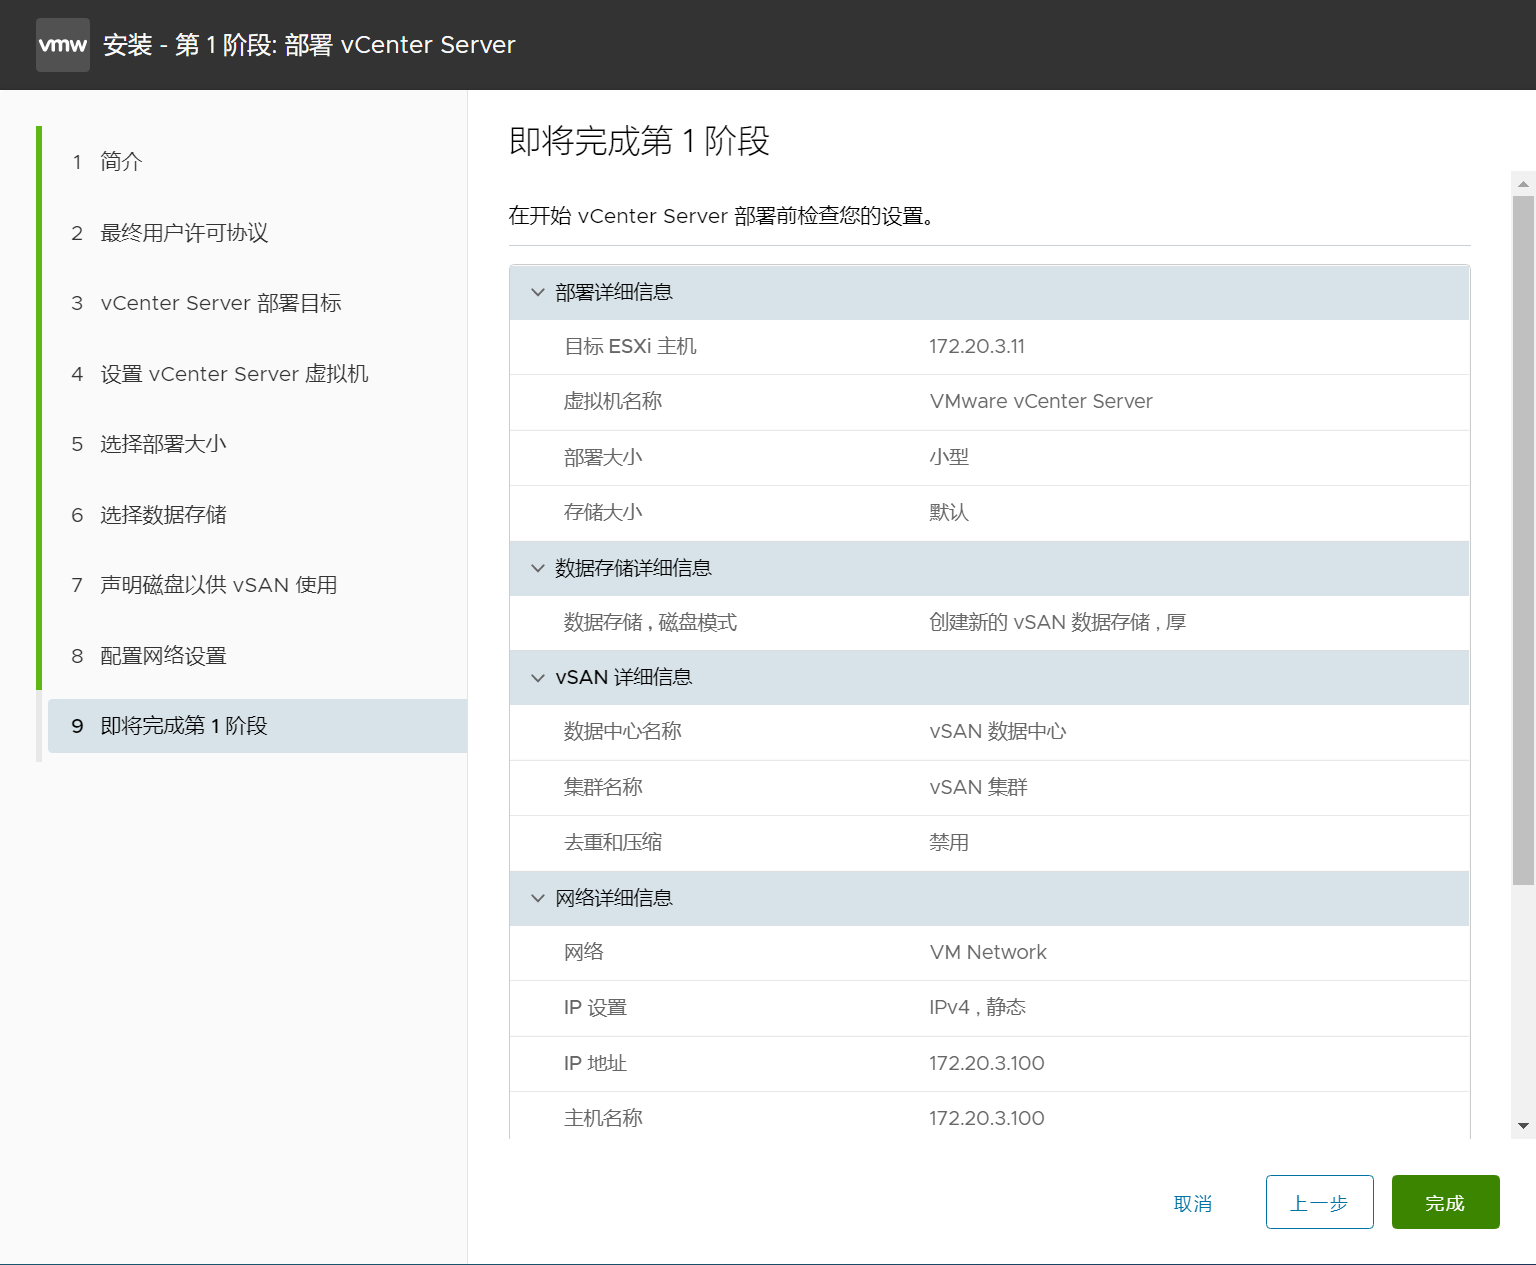The image size is (1536, 1265).
Task: Click the 取消 cancel link
Action: point(1193,1203)
